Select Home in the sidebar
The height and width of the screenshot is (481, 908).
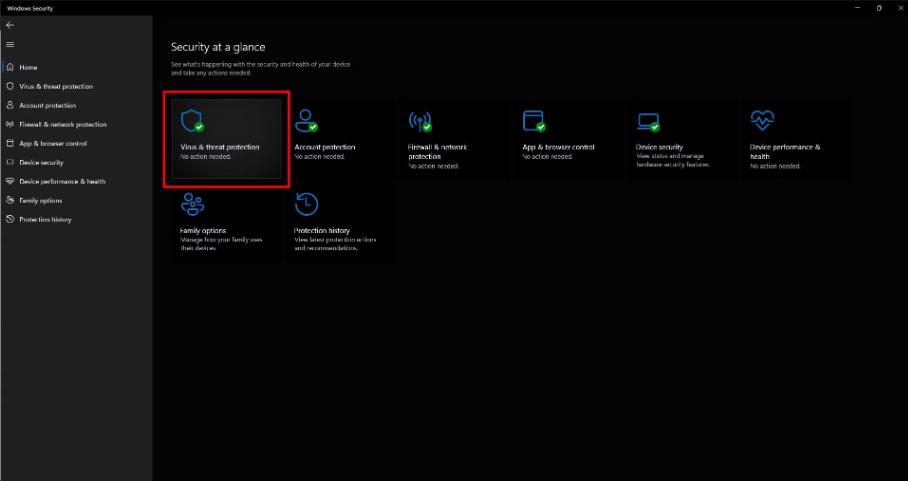[28, 67]
